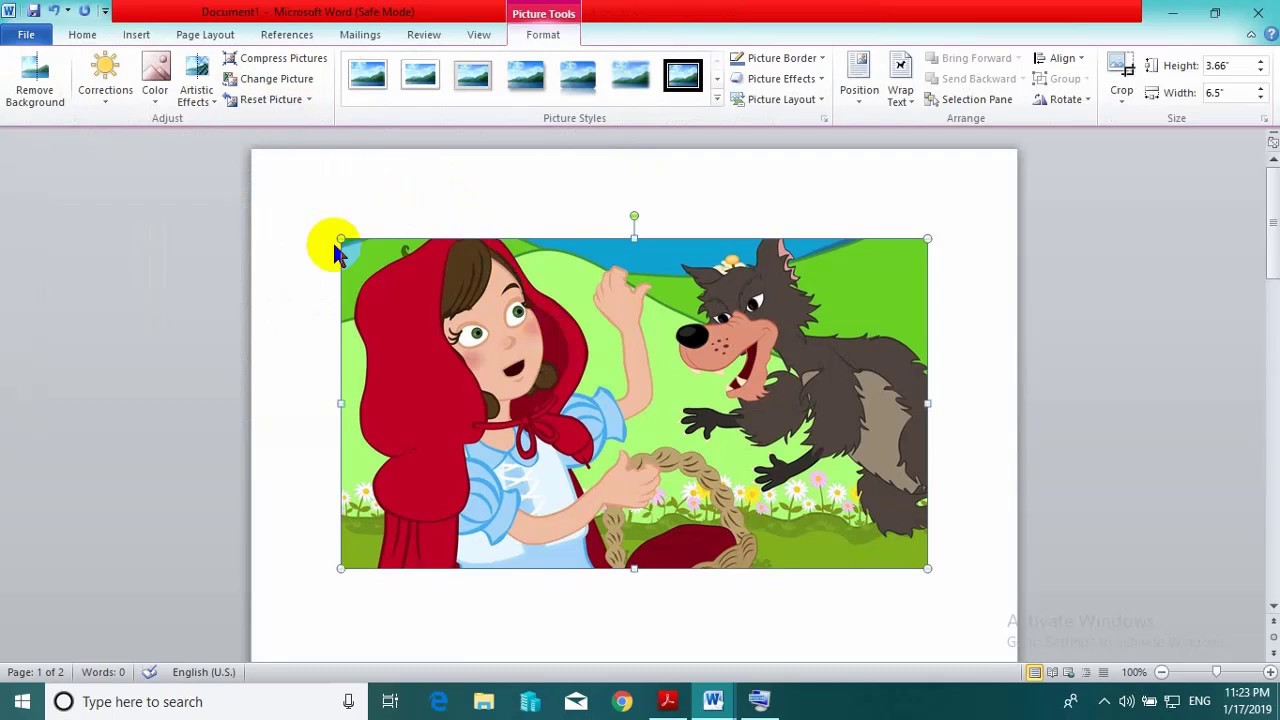Switch to Web Layout view
Screen dimensions: 1280x720
pyautogui.click(x=1069, y=672)
